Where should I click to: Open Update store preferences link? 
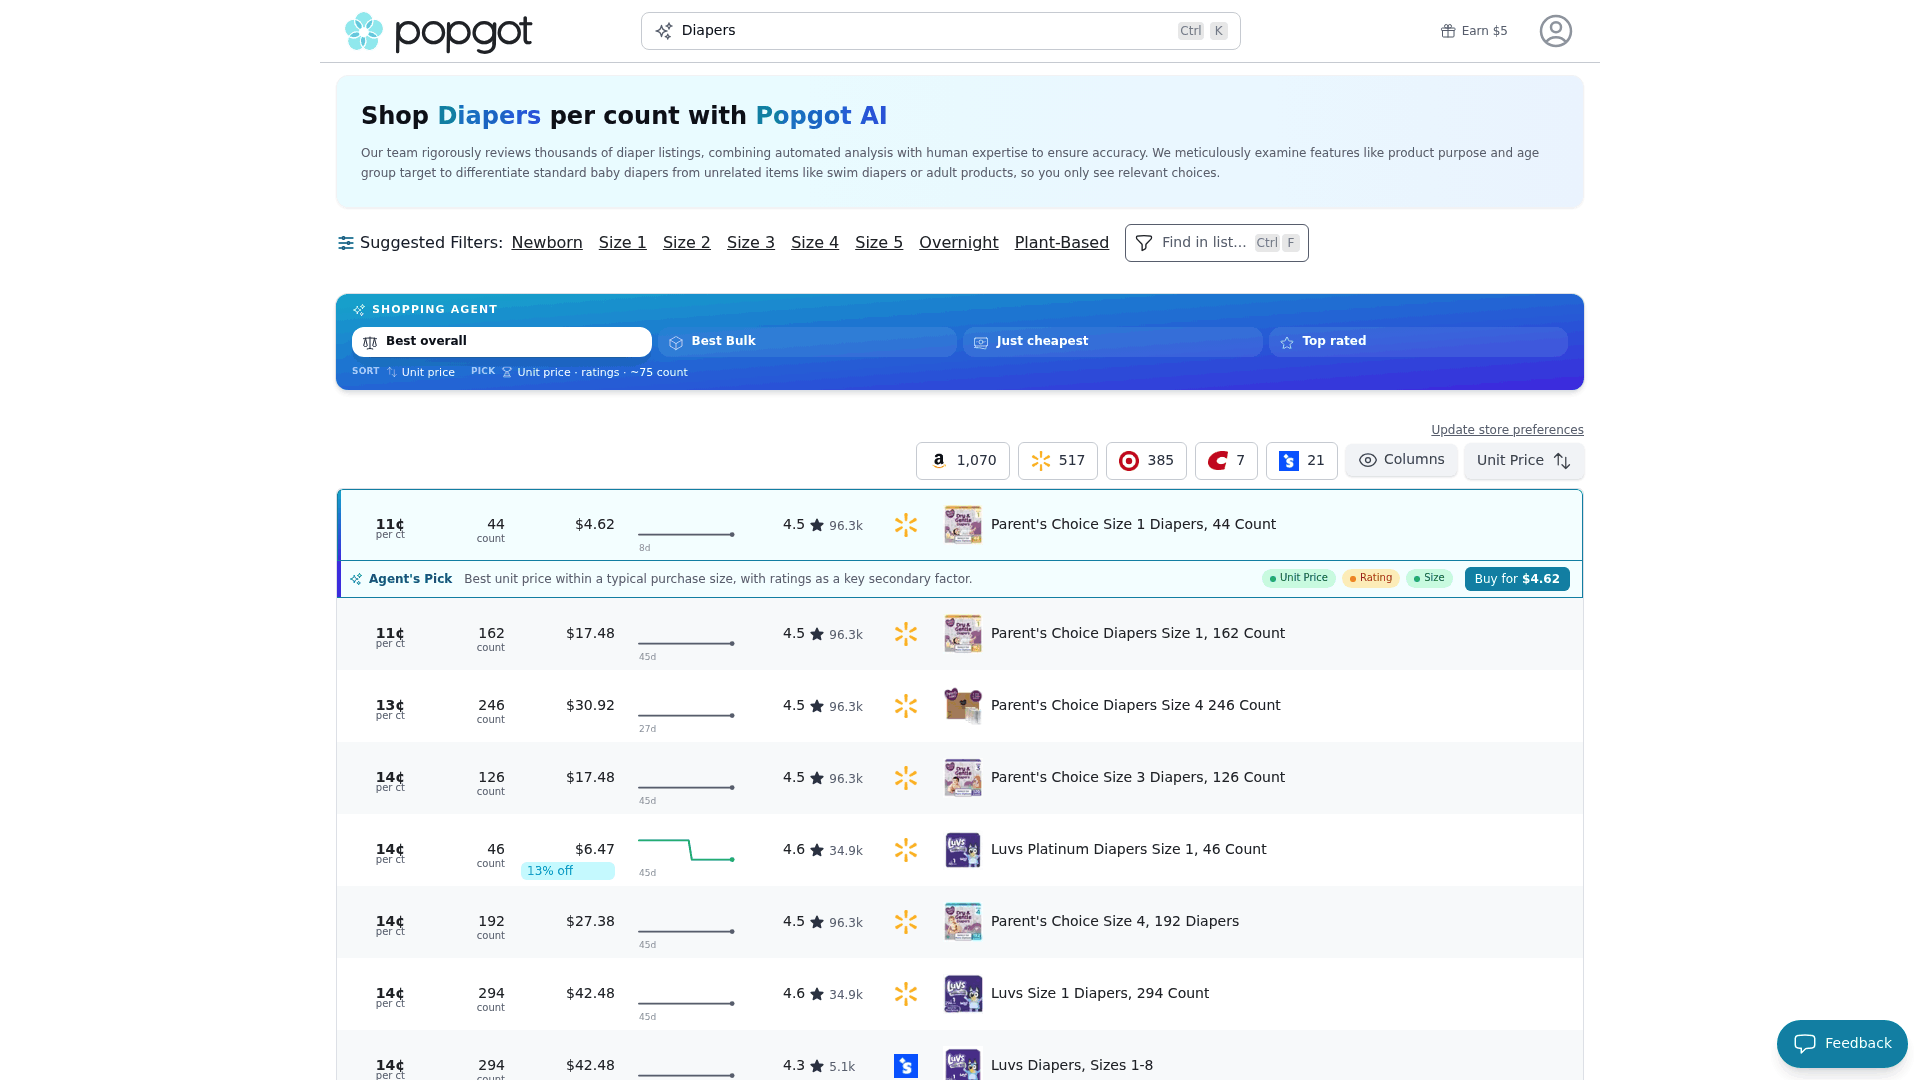(1507, 430)
